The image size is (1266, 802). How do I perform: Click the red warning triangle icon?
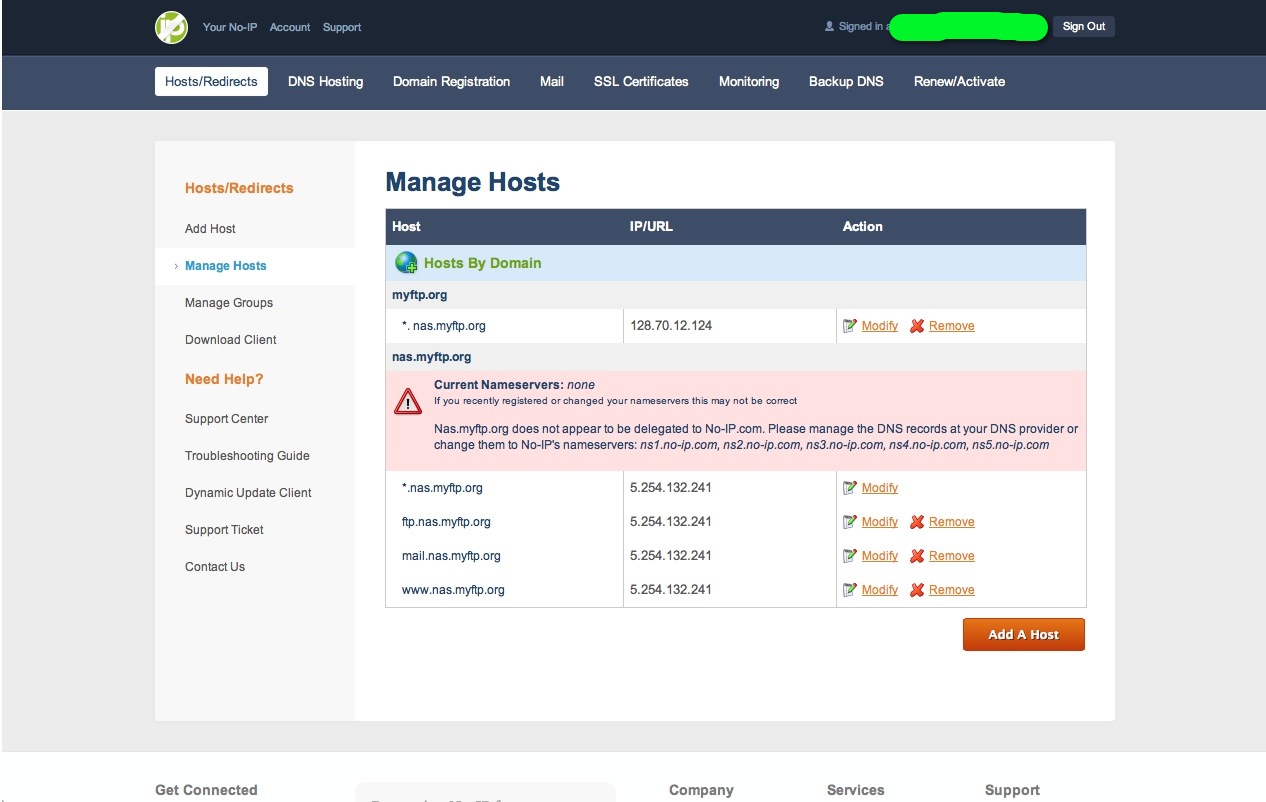[x=408, y=402]
